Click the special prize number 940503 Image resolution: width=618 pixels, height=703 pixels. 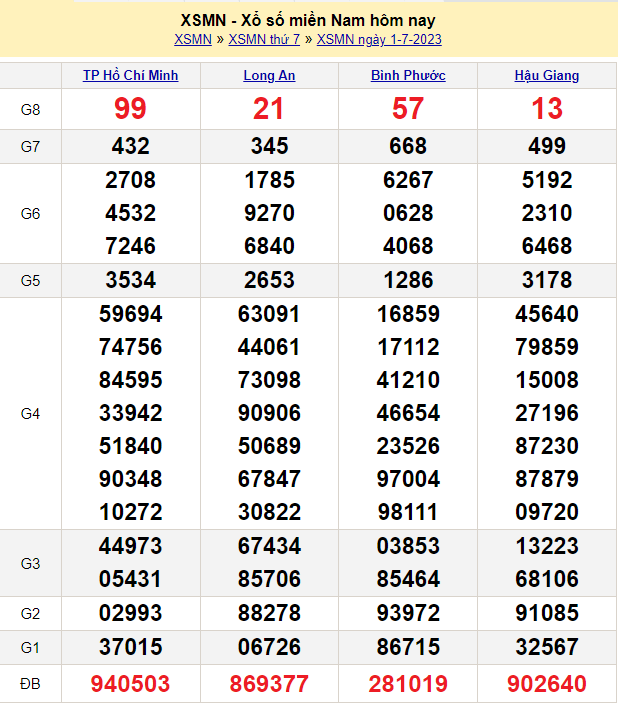131,684
